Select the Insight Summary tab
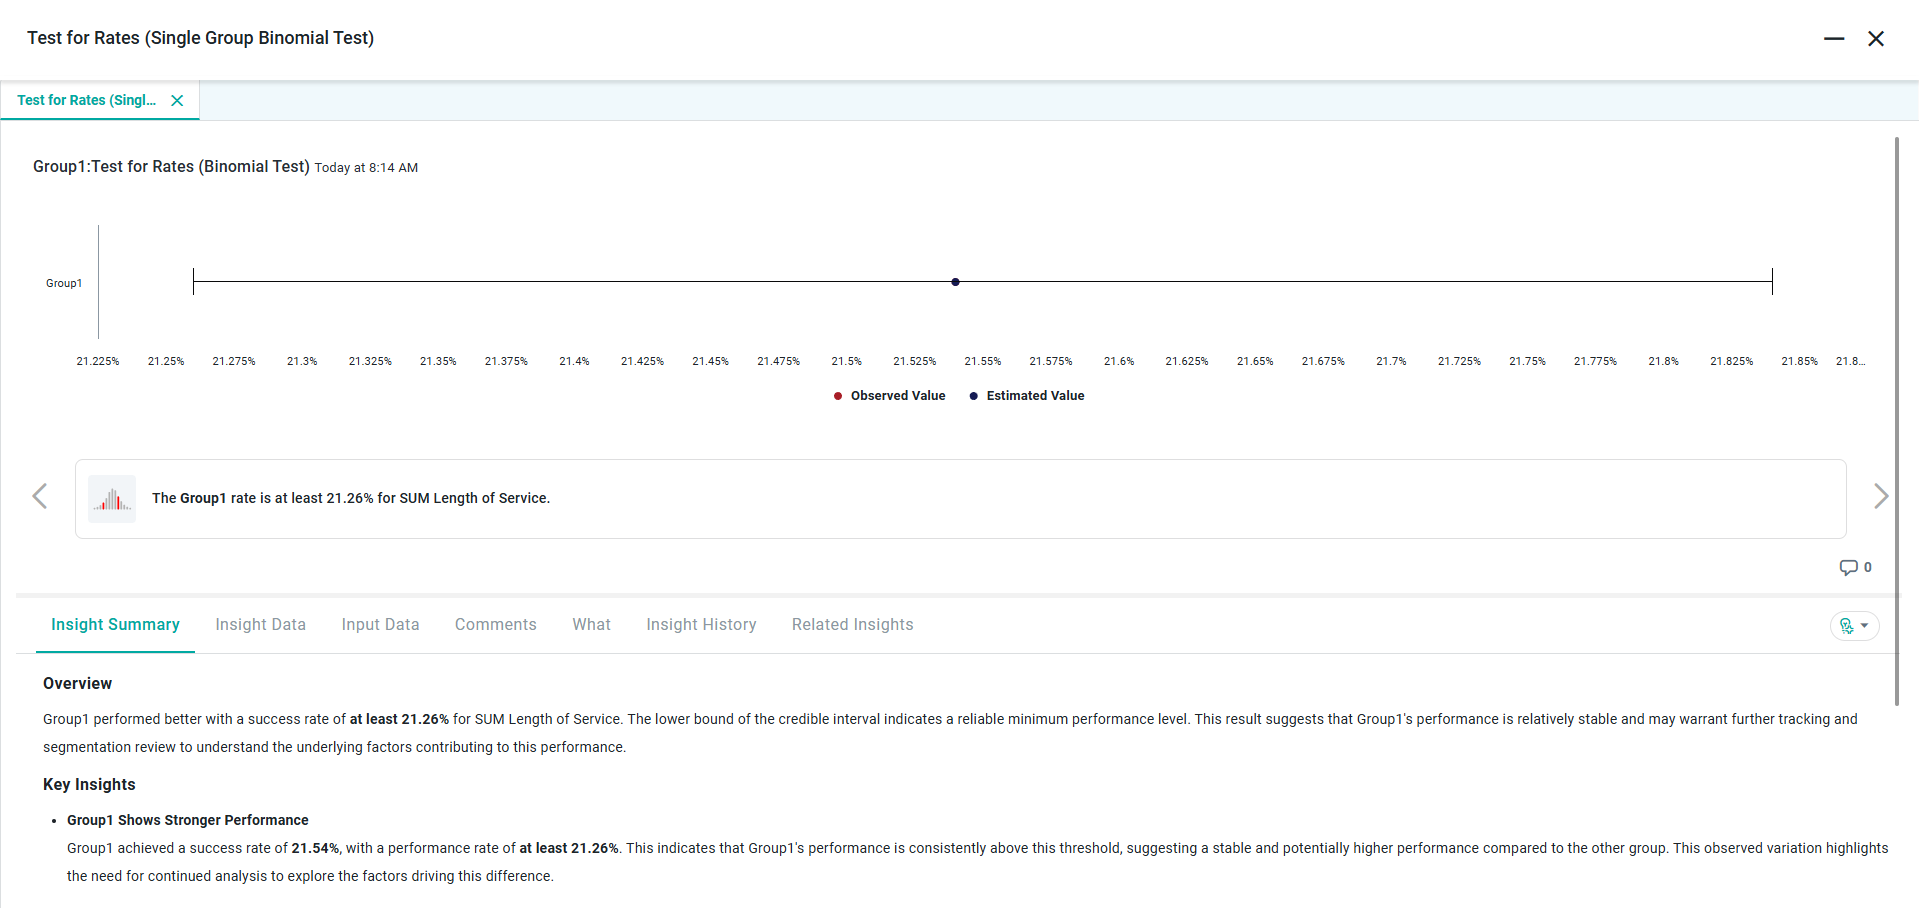 115,624
